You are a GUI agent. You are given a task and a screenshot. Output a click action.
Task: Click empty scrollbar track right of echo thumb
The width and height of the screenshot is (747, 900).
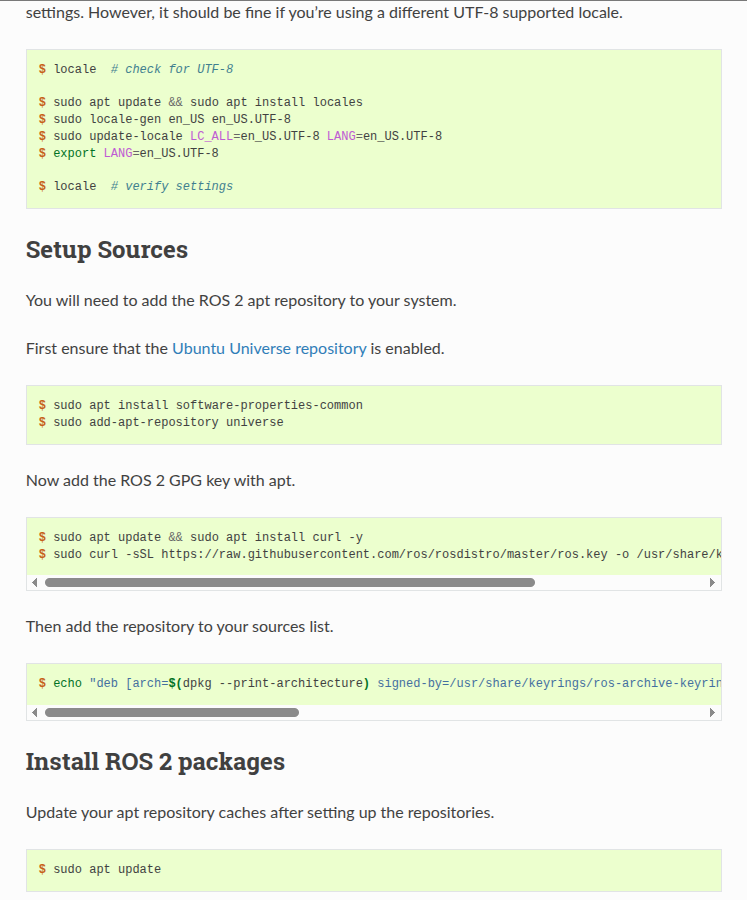[503, 712]
